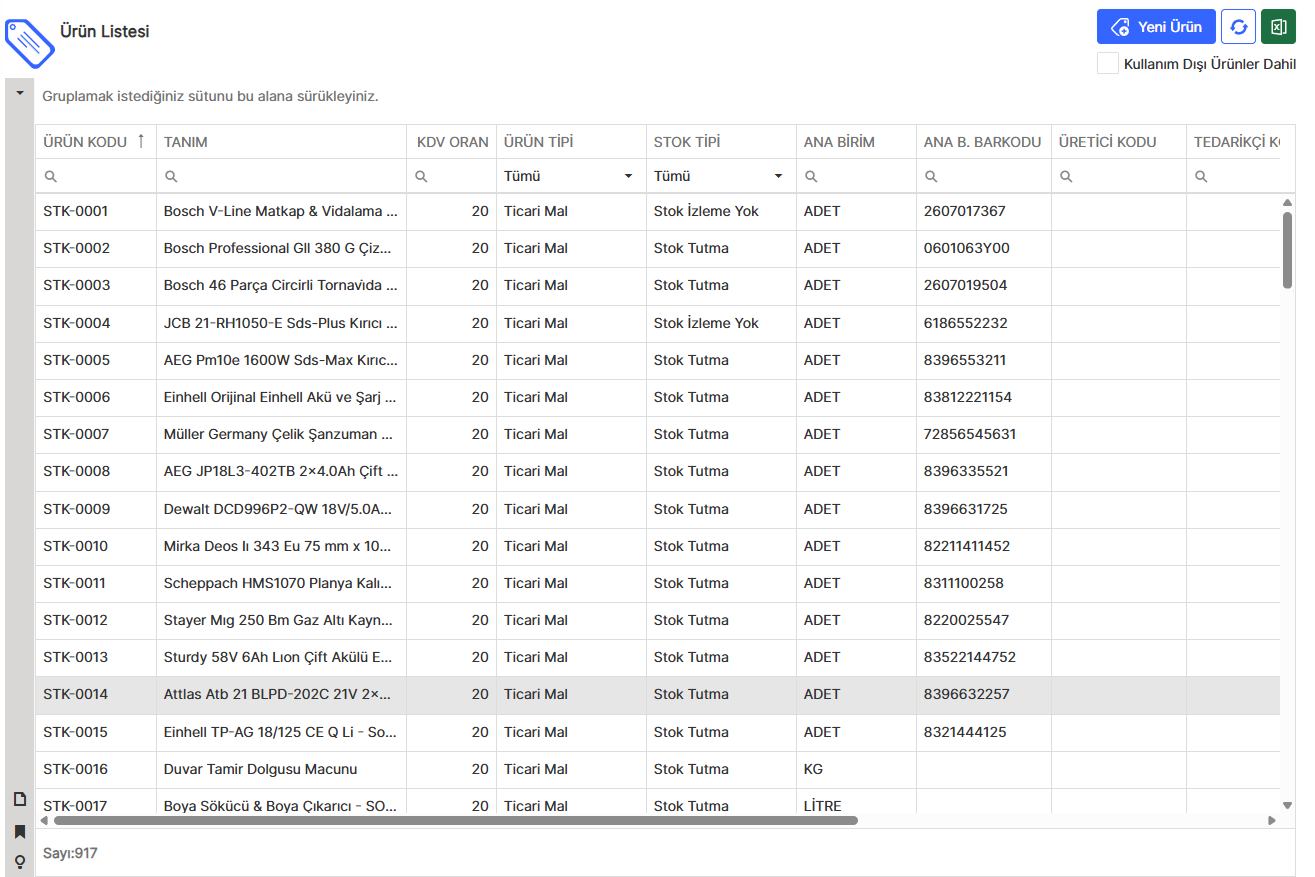Click the vertical scrollbar down arrow
This screenshot has height=877, width=1315.
[x=1287, y=804]
